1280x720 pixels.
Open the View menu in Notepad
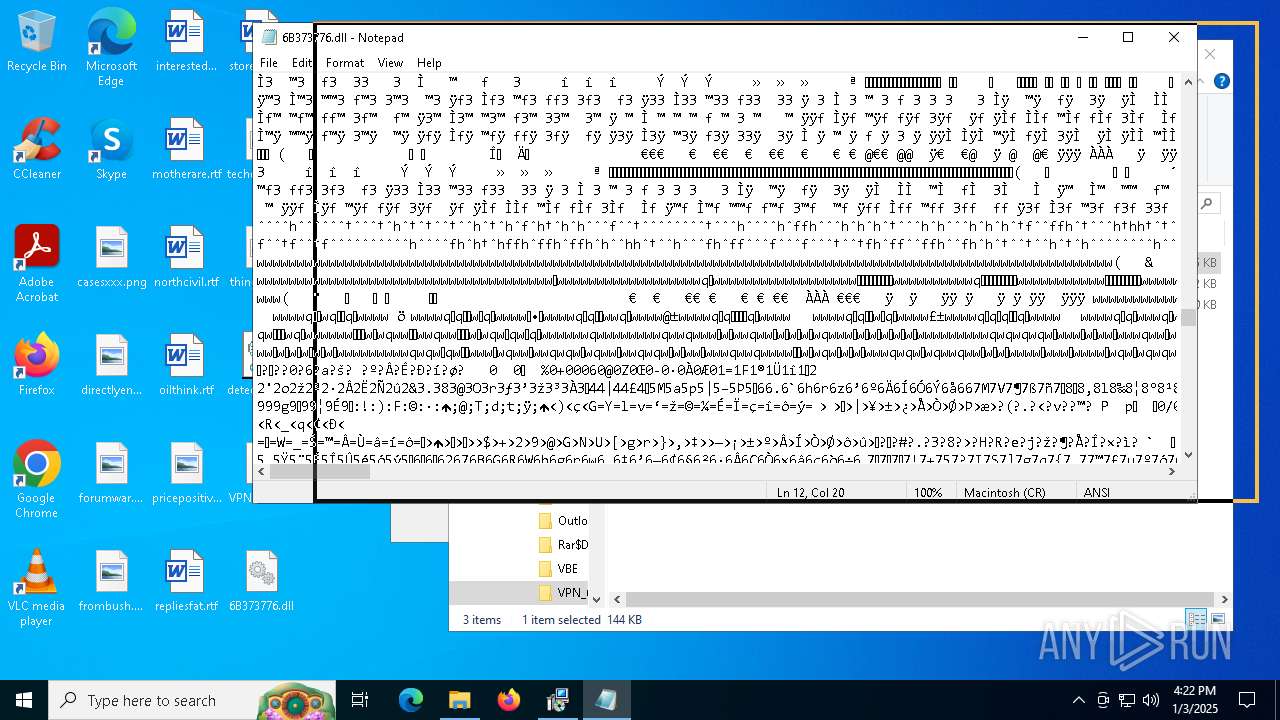[x=390, y=62]
